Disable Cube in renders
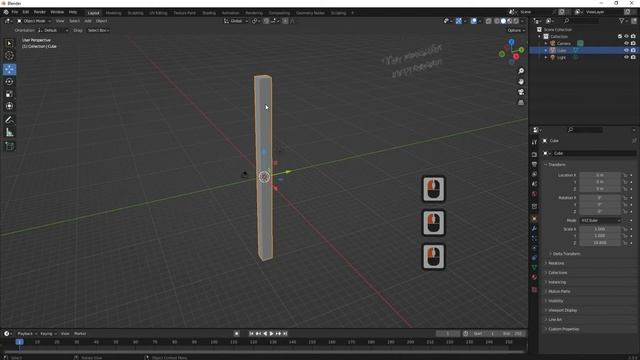This screenshot has width=640, height=360. pyautogui.click(x=633, y=50)
